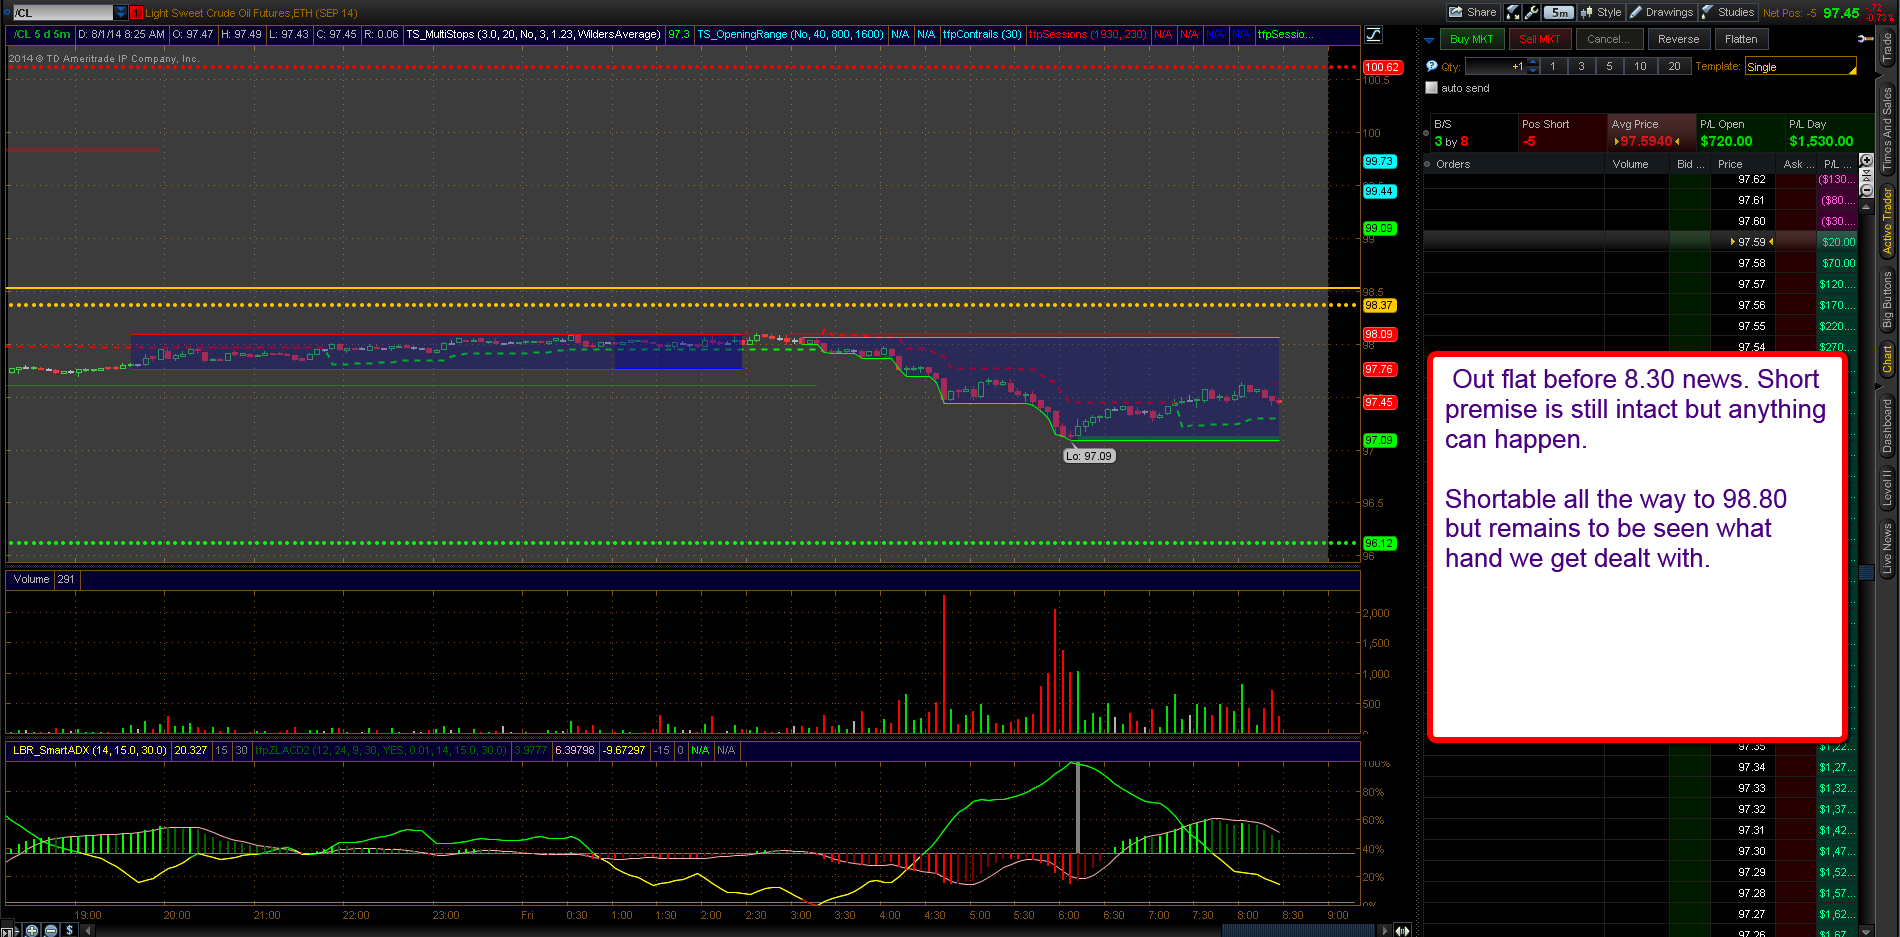The width and height of the screenshot is (1900, 937).
Task: Click the TS_MultiStops study label
Action: pos(534,34)
